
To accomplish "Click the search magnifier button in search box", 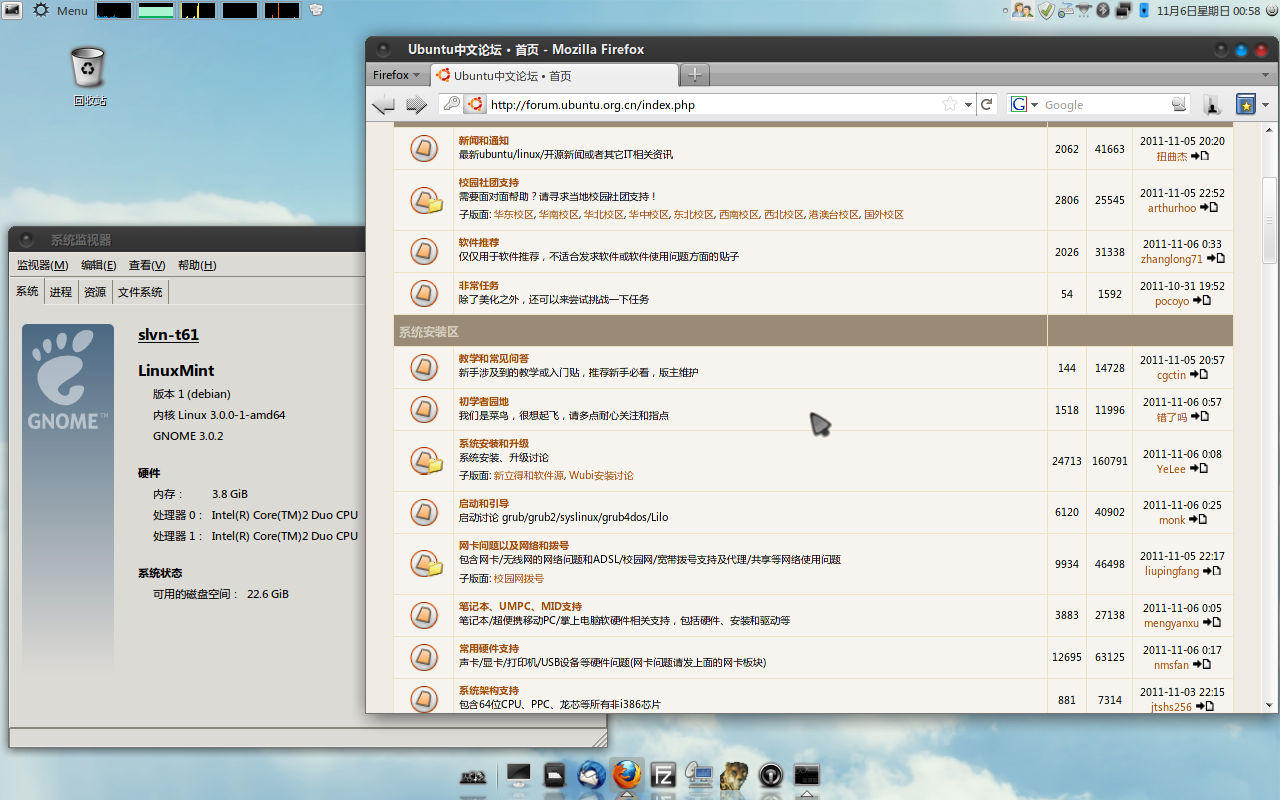I will point(1179,104).
